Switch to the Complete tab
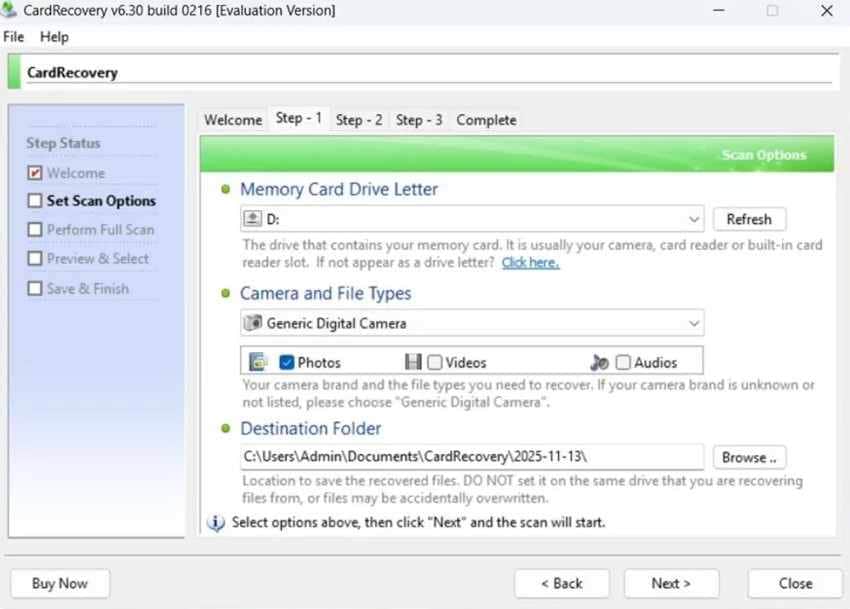The height and width of the screenshot is (609, 850). point(486,120)
